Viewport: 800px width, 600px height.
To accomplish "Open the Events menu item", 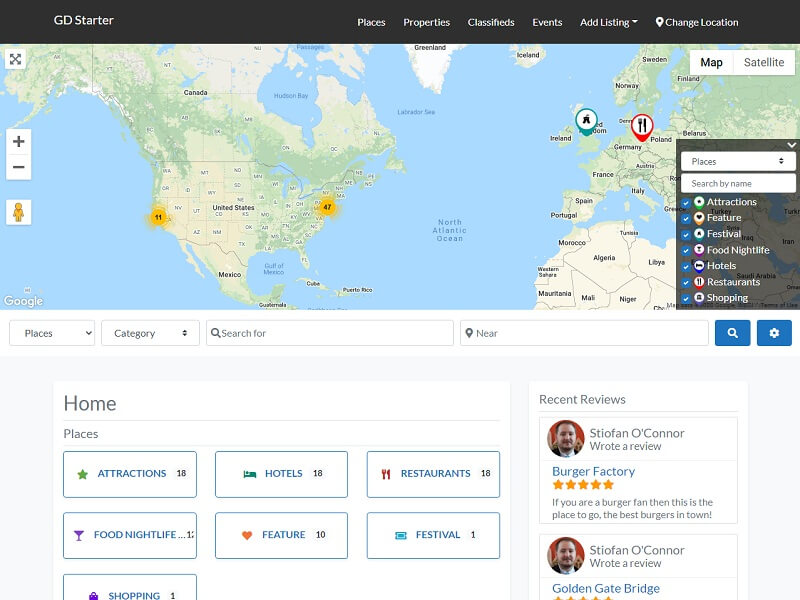I will [x=547, y=22].
